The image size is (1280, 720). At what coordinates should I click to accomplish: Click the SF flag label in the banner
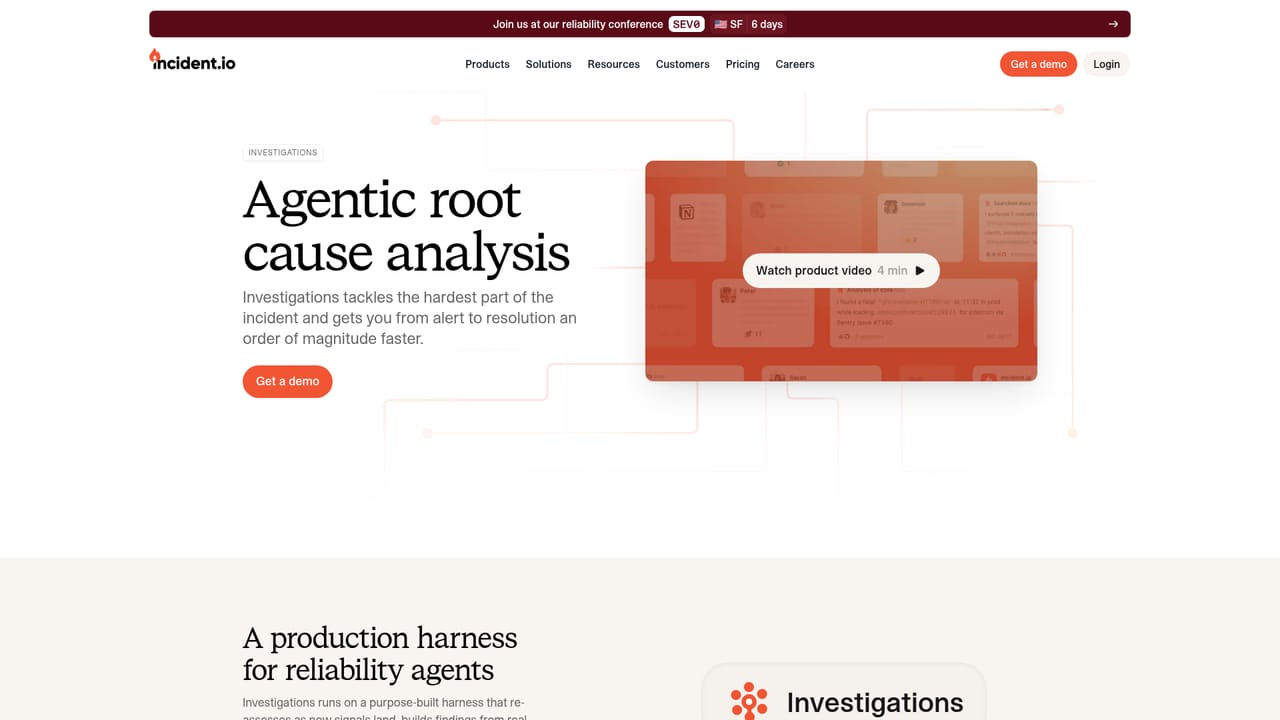(x=728, y=24)
